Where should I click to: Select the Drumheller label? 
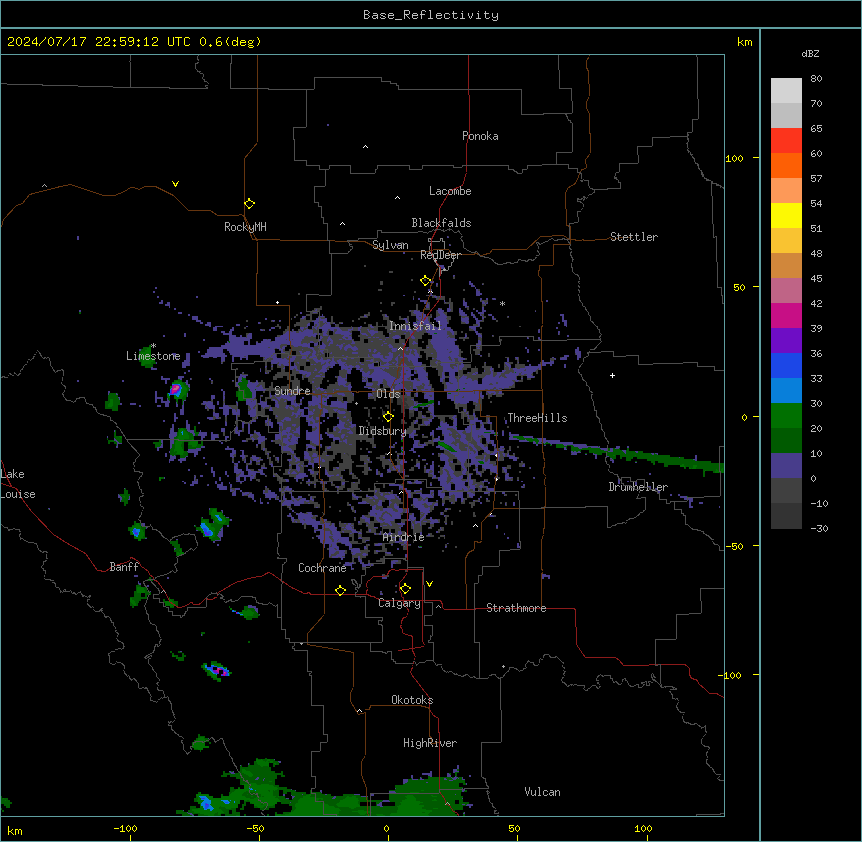[638, 487]
